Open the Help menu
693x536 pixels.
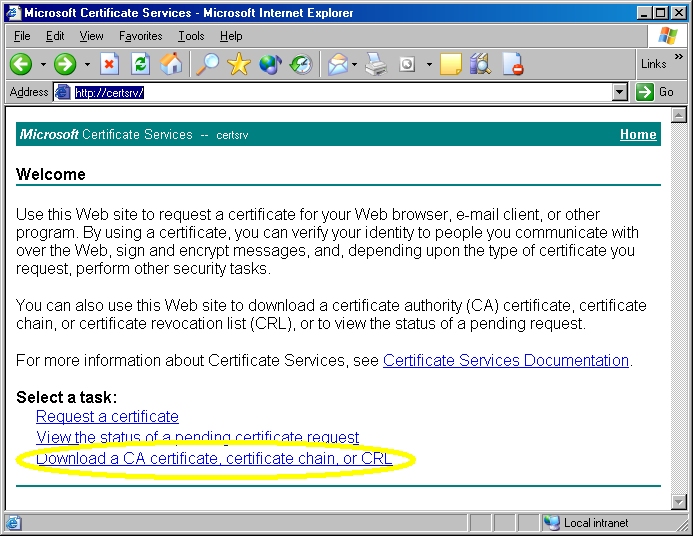pyautogui.click(x=231, y=36)
